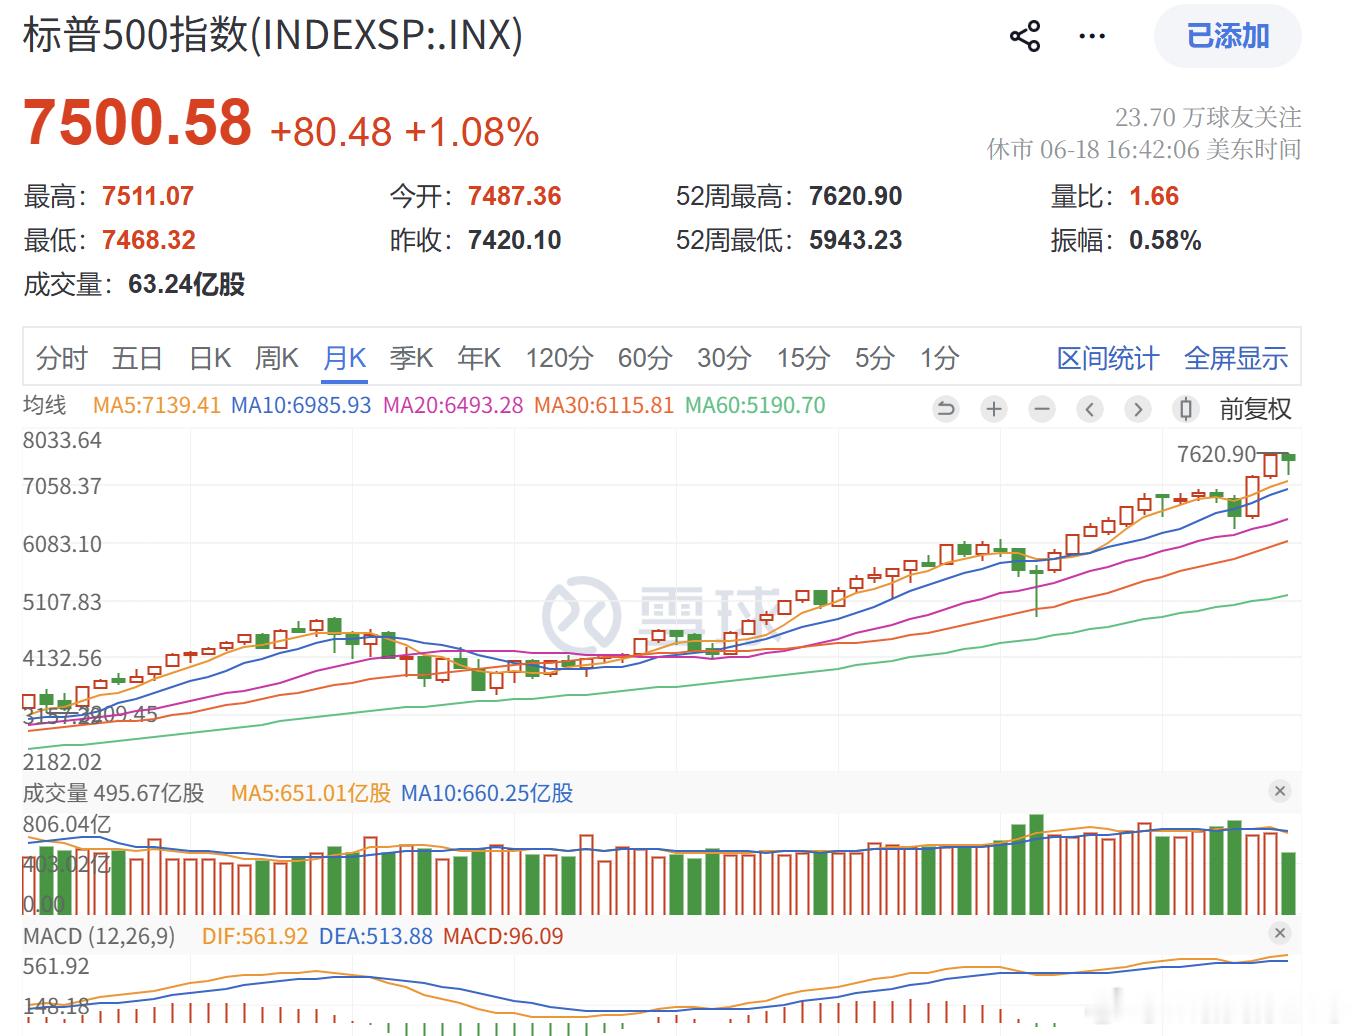
Task: Zoom in the chart with plus icon
Action: (x=994, y=409)
